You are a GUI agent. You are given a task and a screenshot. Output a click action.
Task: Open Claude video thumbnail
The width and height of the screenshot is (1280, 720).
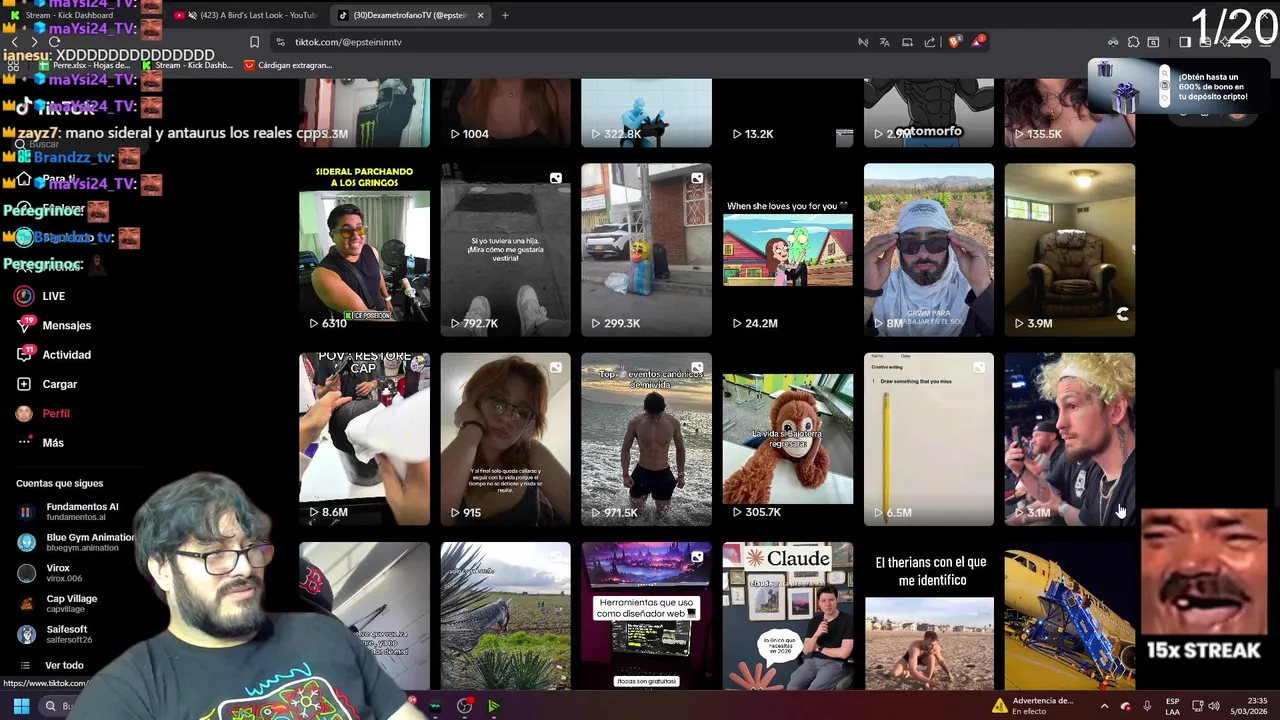pyautogui.click(x=788, y=616)
